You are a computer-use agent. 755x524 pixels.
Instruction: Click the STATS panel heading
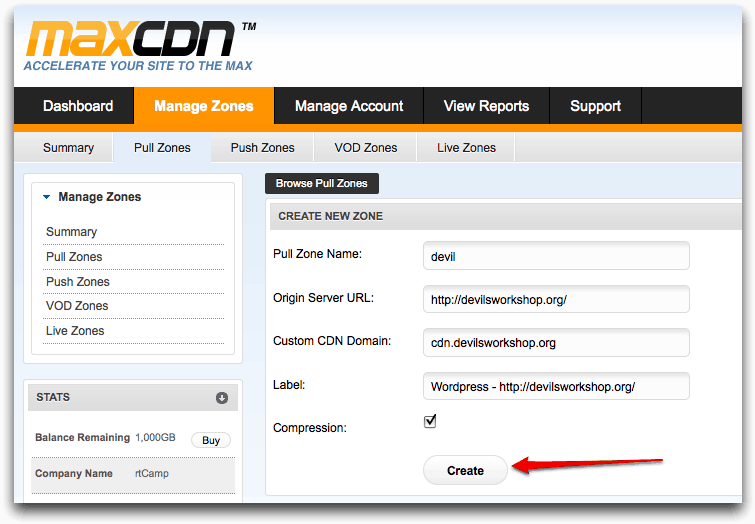tap(53, 397)
